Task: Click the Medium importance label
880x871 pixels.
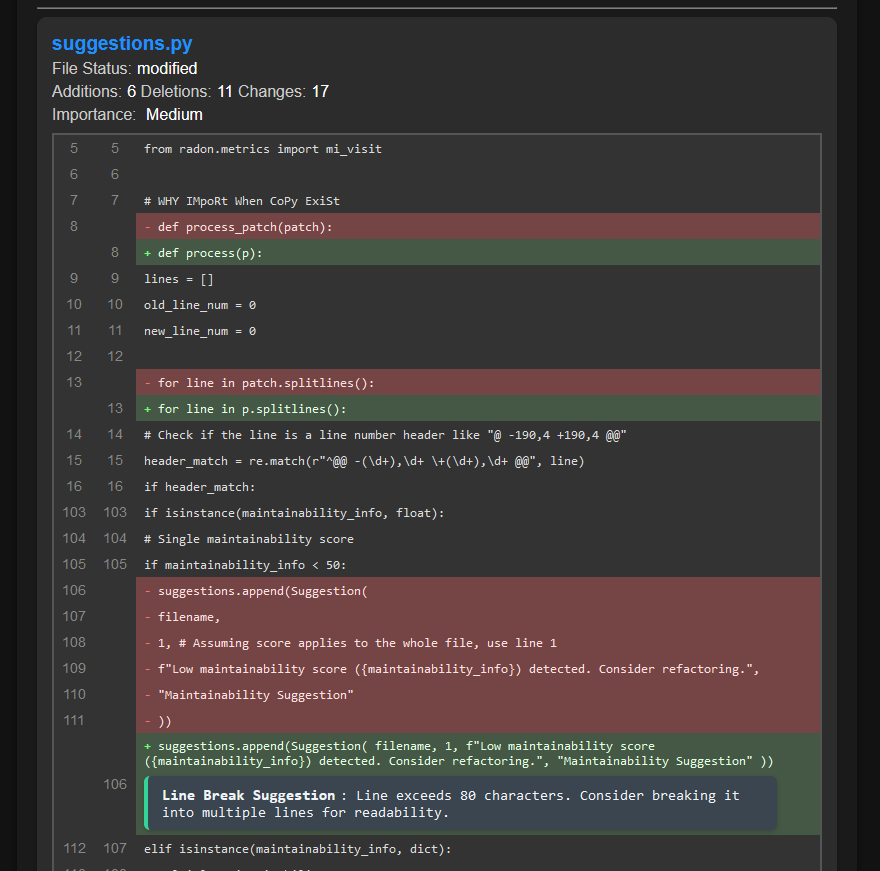Action: 174,115
